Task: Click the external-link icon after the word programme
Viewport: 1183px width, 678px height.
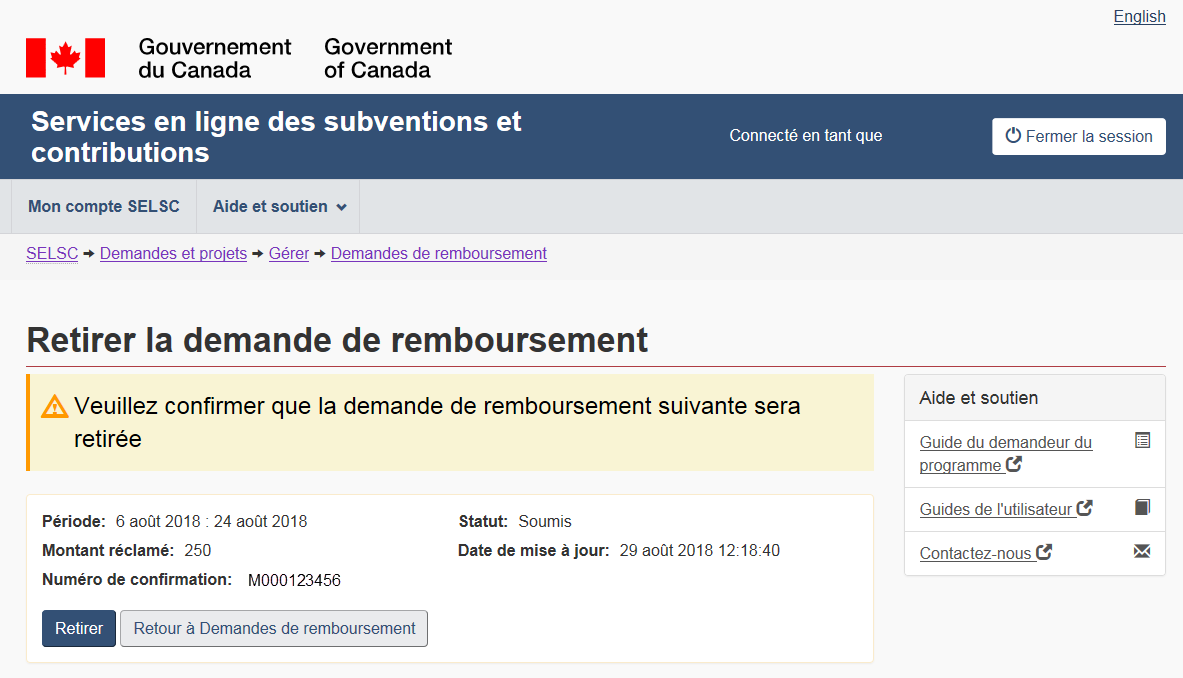Action: [x=1014, y=464]
